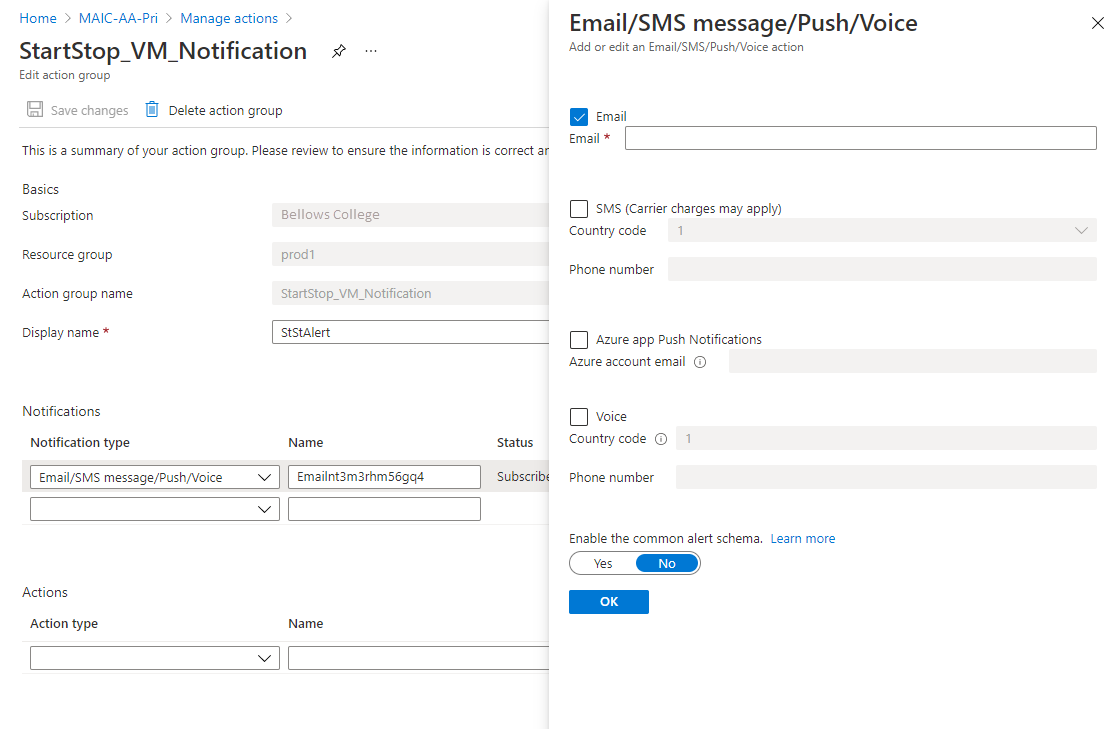Navigate to Home via breadcrumb

37,18
